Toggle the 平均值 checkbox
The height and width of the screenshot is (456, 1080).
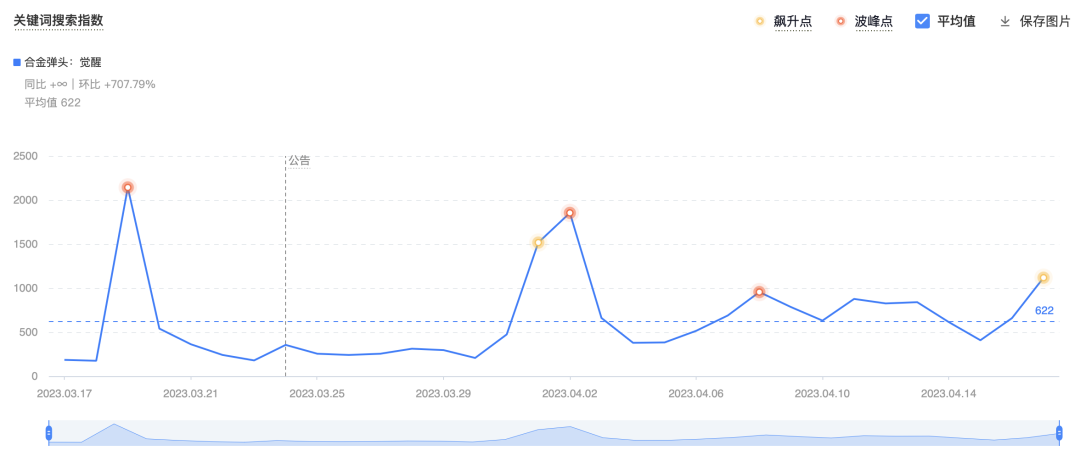point(923,21)
